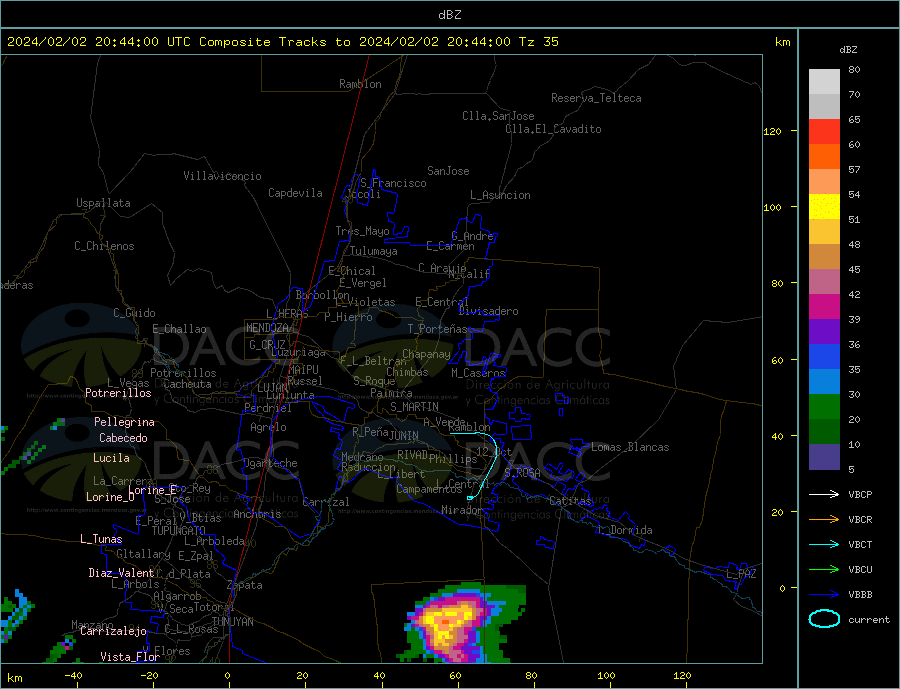Click the Reserva_Telteca label

pos(596,98)
